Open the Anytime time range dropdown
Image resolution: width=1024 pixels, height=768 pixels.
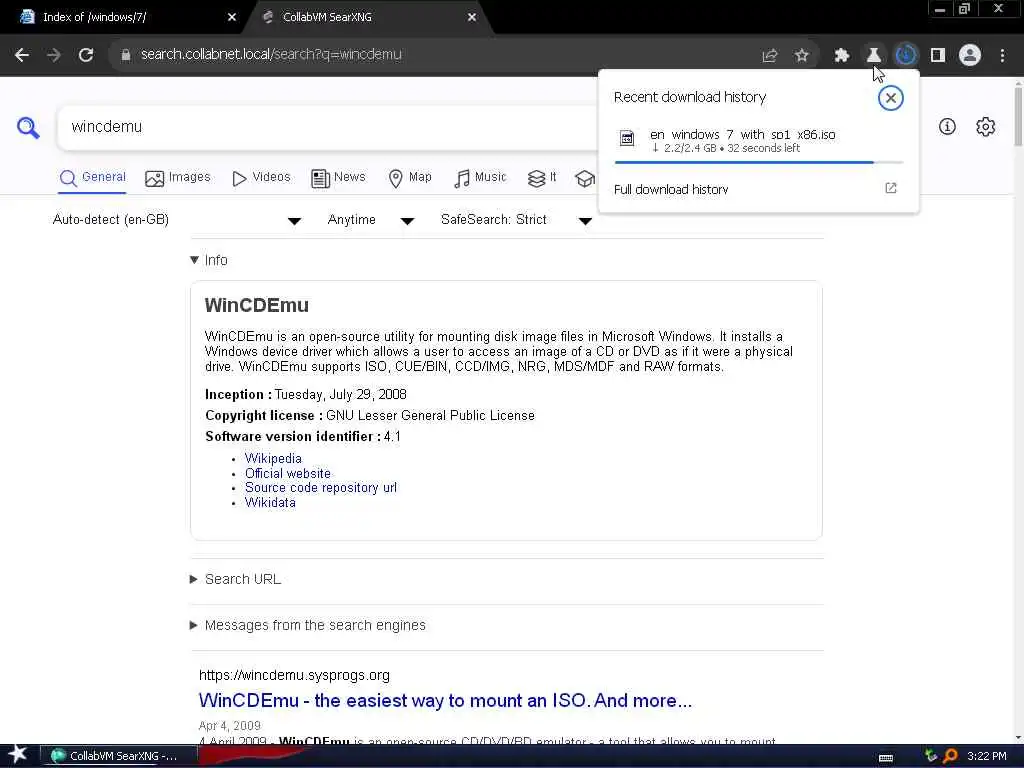[370, 220]
